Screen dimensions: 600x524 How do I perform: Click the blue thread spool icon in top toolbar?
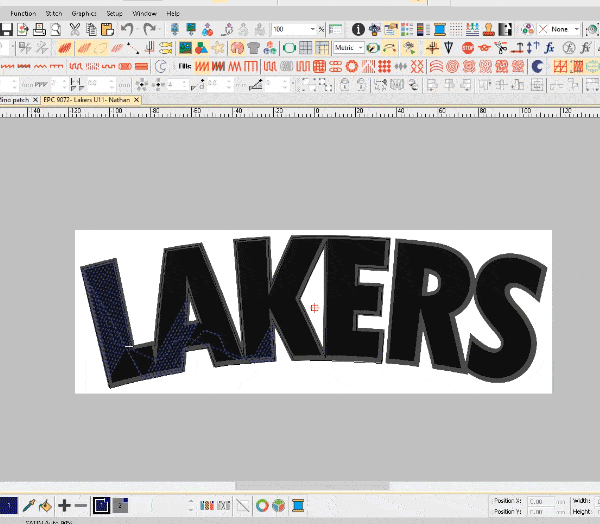tap(440, 29)
